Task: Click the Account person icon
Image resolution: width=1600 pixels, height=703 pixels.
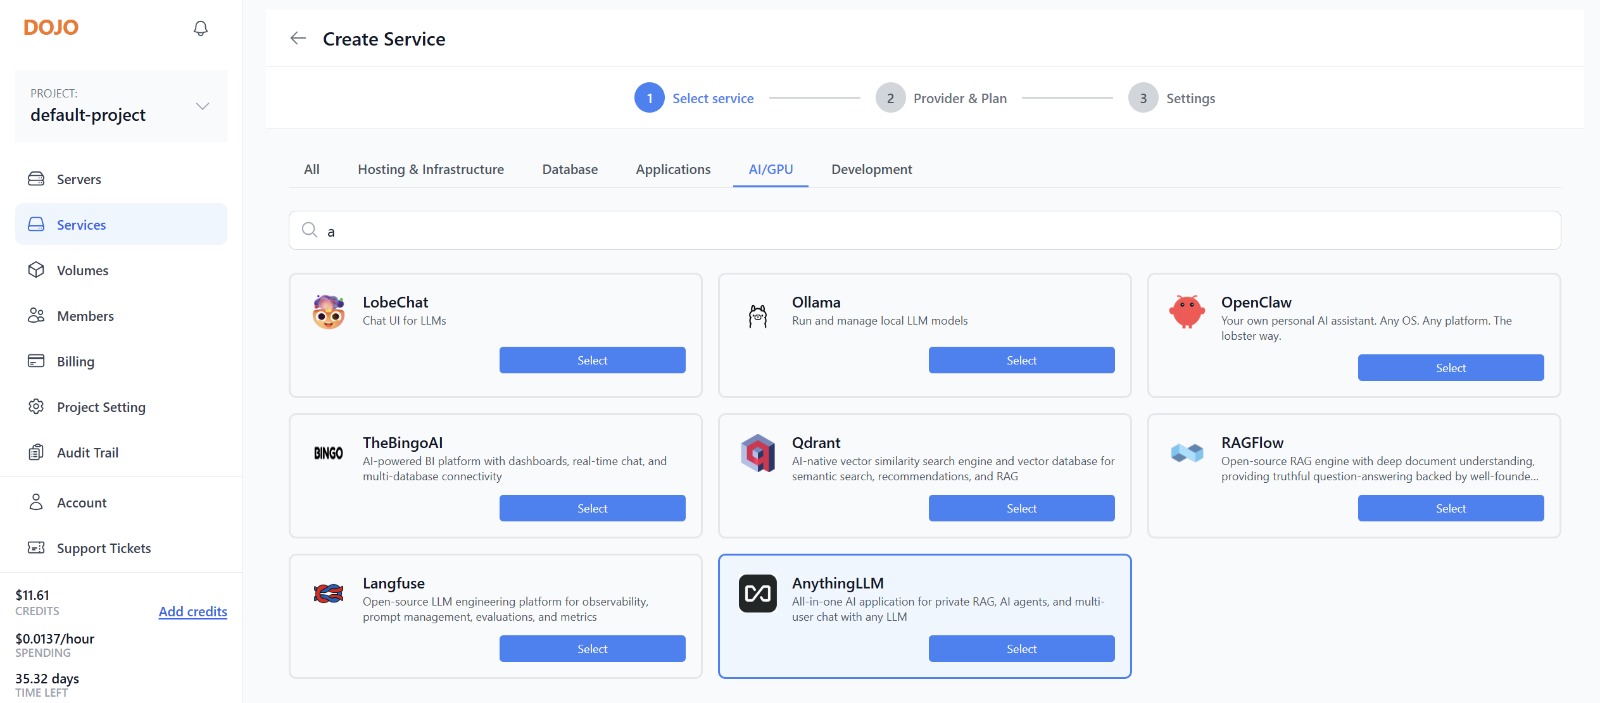Action: click(36, 502)
